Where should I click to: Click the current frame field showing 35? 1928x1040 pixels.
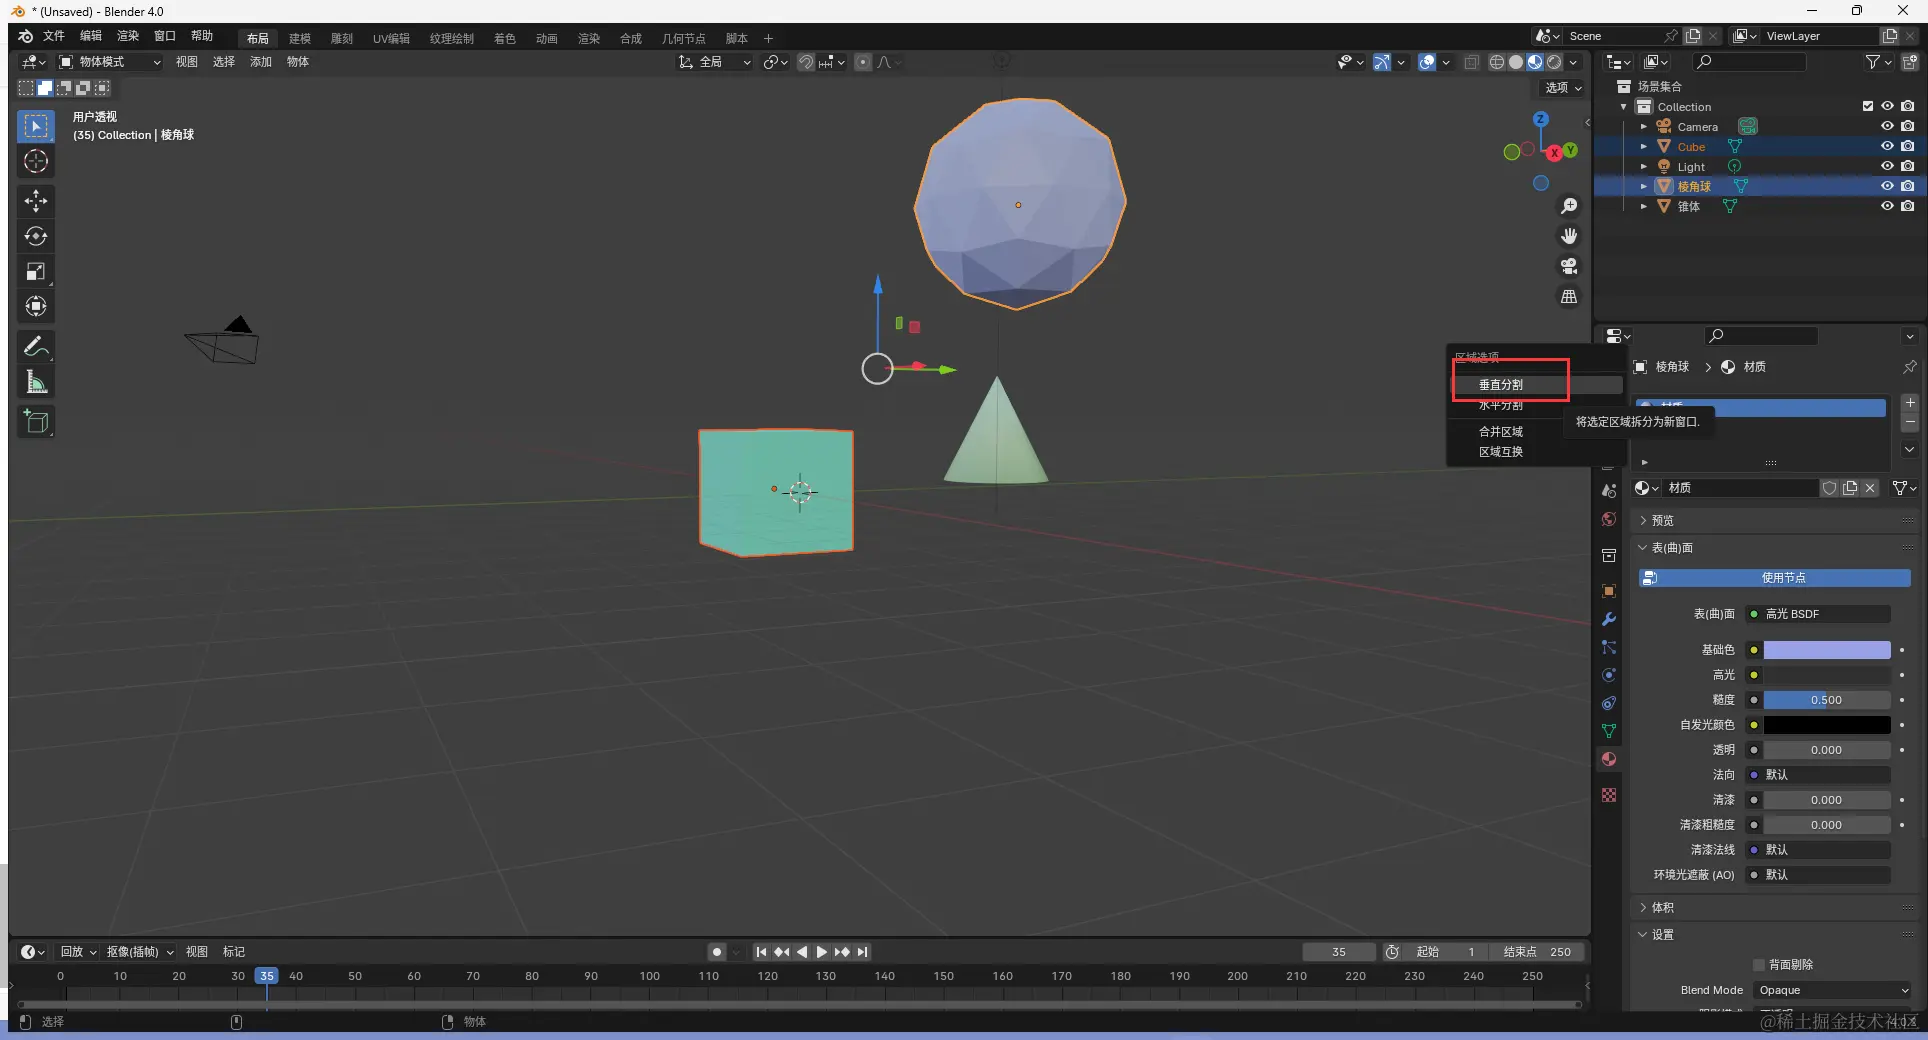tap(1338, 952)
